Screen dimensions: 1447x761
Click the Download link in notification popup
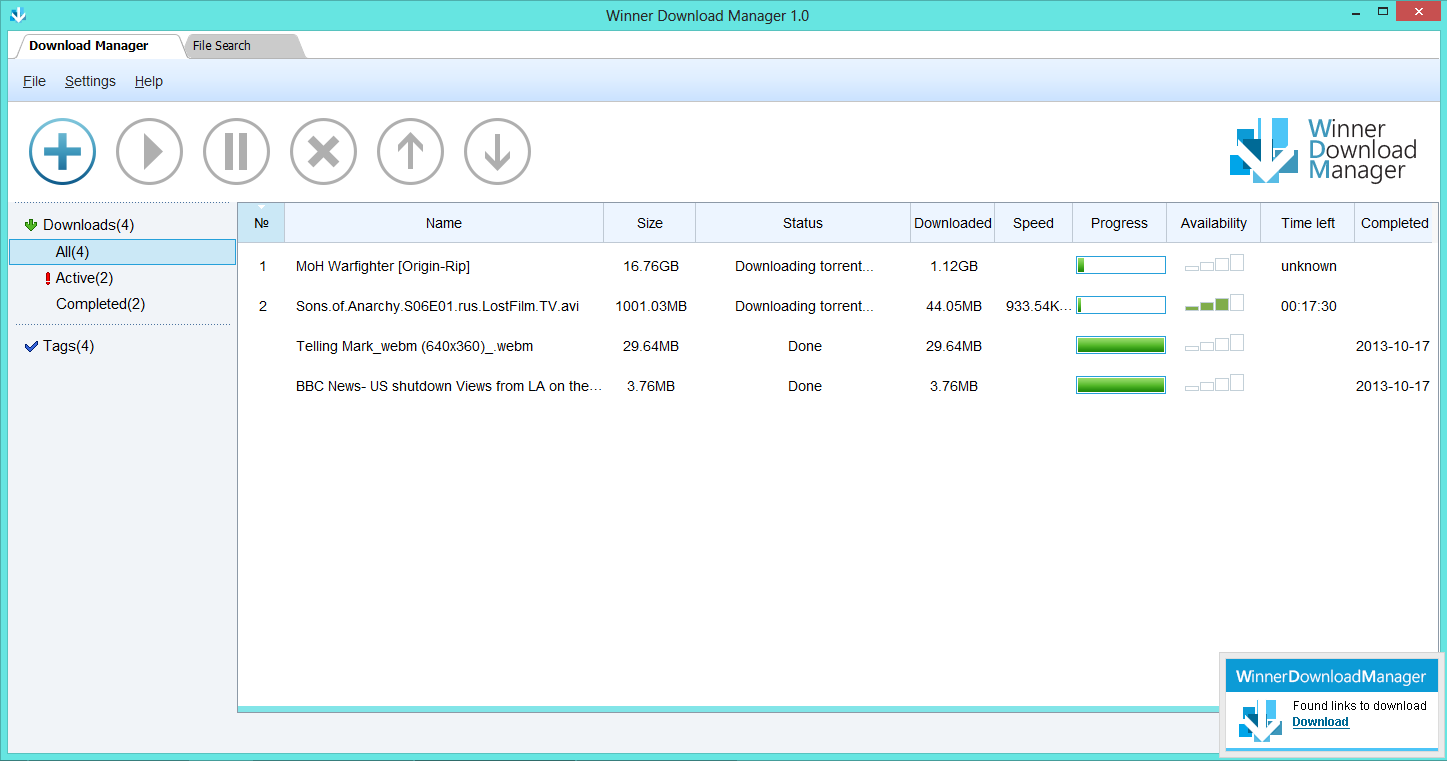click(1320, 722)
